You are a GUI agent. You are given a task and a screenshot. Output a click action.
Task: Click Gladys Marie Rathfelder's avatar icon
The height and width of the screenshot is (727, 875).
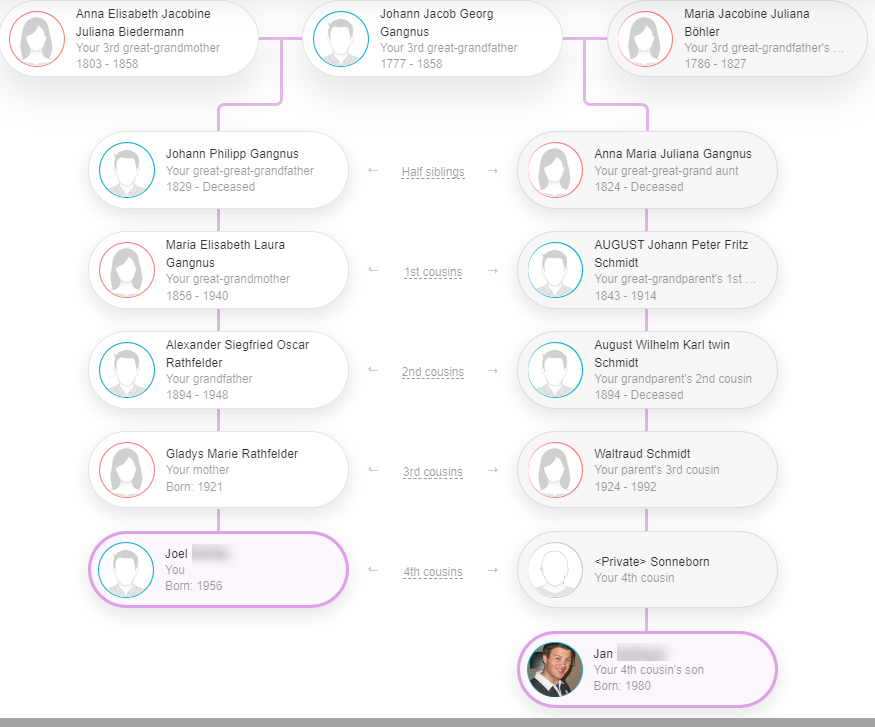pos(127,470)
